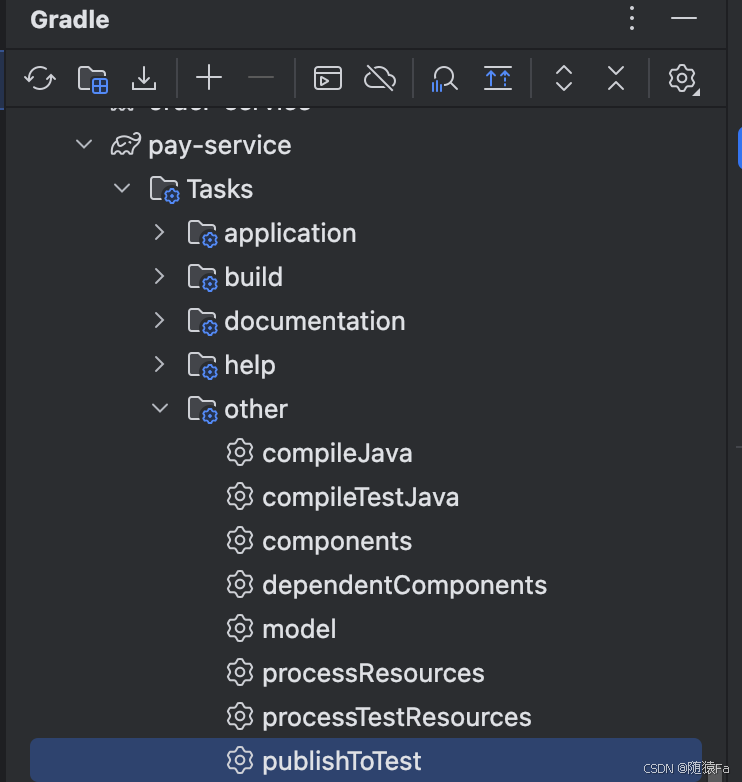Select the other group label
This screenshot has height=782, width=742.
pos(256,409)
